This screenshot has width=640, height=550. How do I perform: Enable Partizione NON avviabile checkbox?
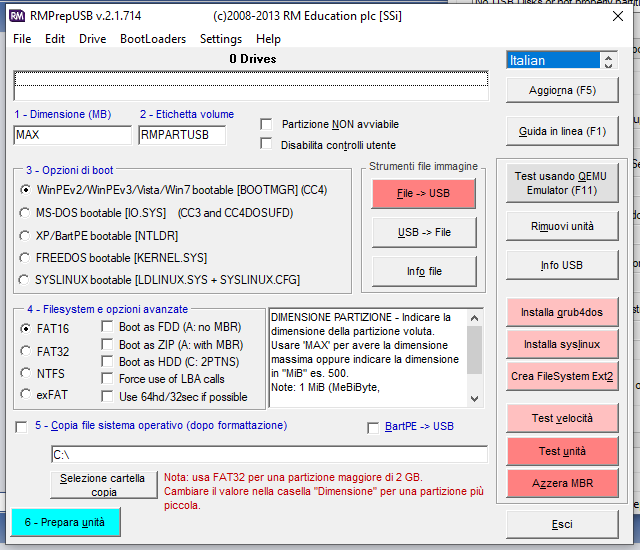click(x=266, y=124)
